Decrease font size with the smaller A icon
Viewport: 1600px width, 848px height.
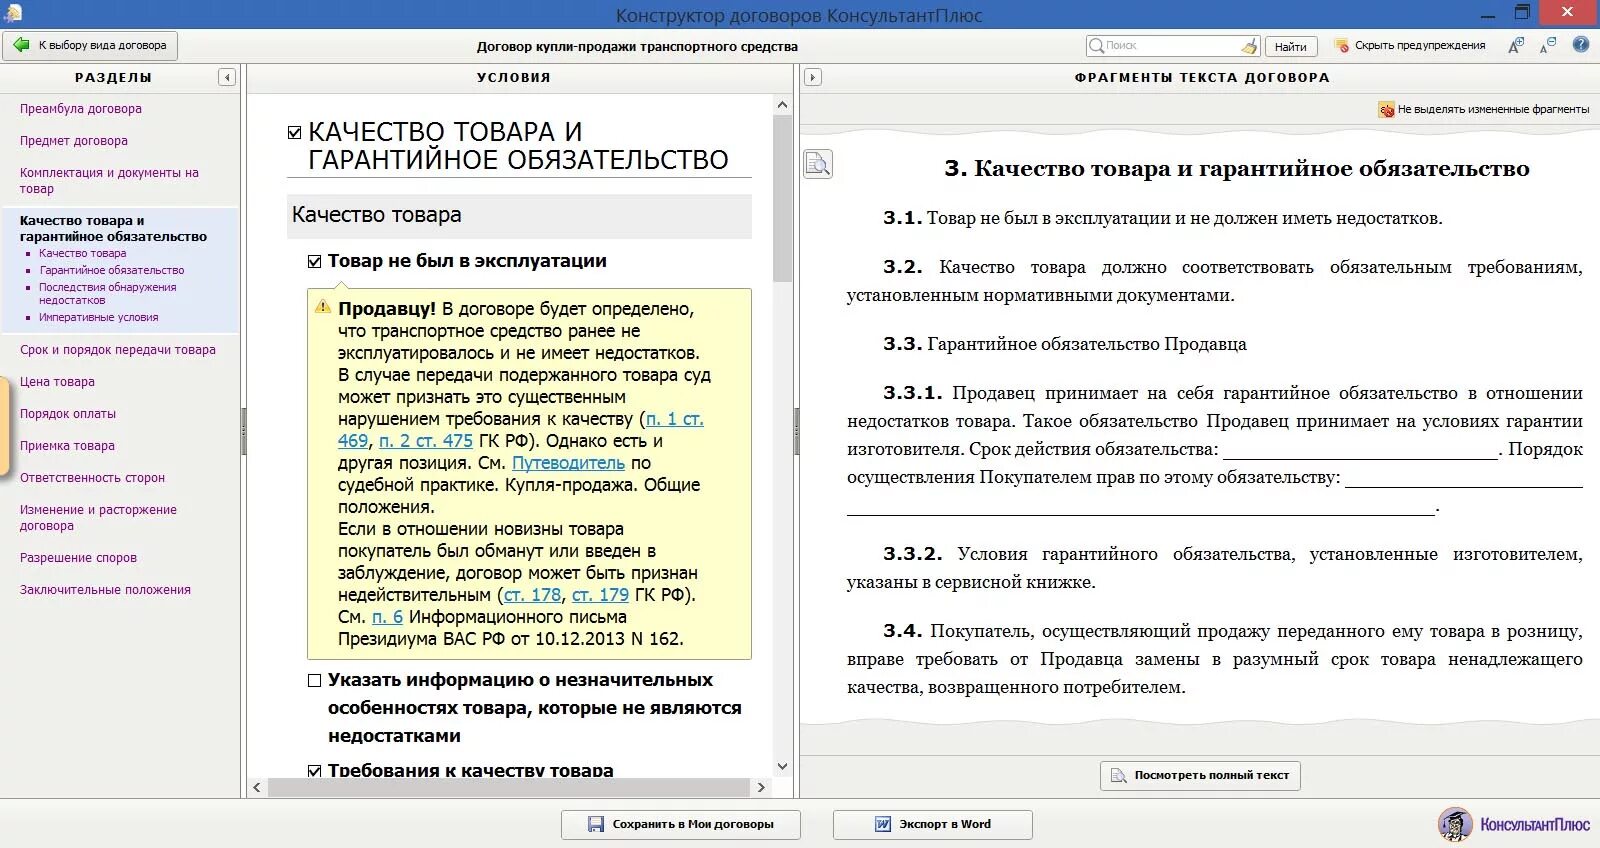1548,45
